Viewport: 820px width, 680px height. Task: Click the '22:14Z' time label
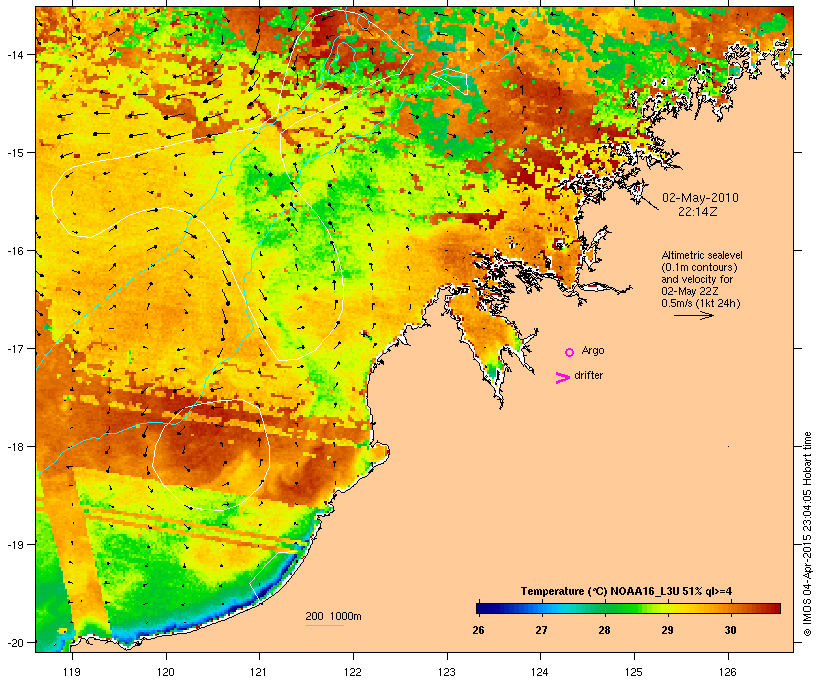[x=698, y=212]
